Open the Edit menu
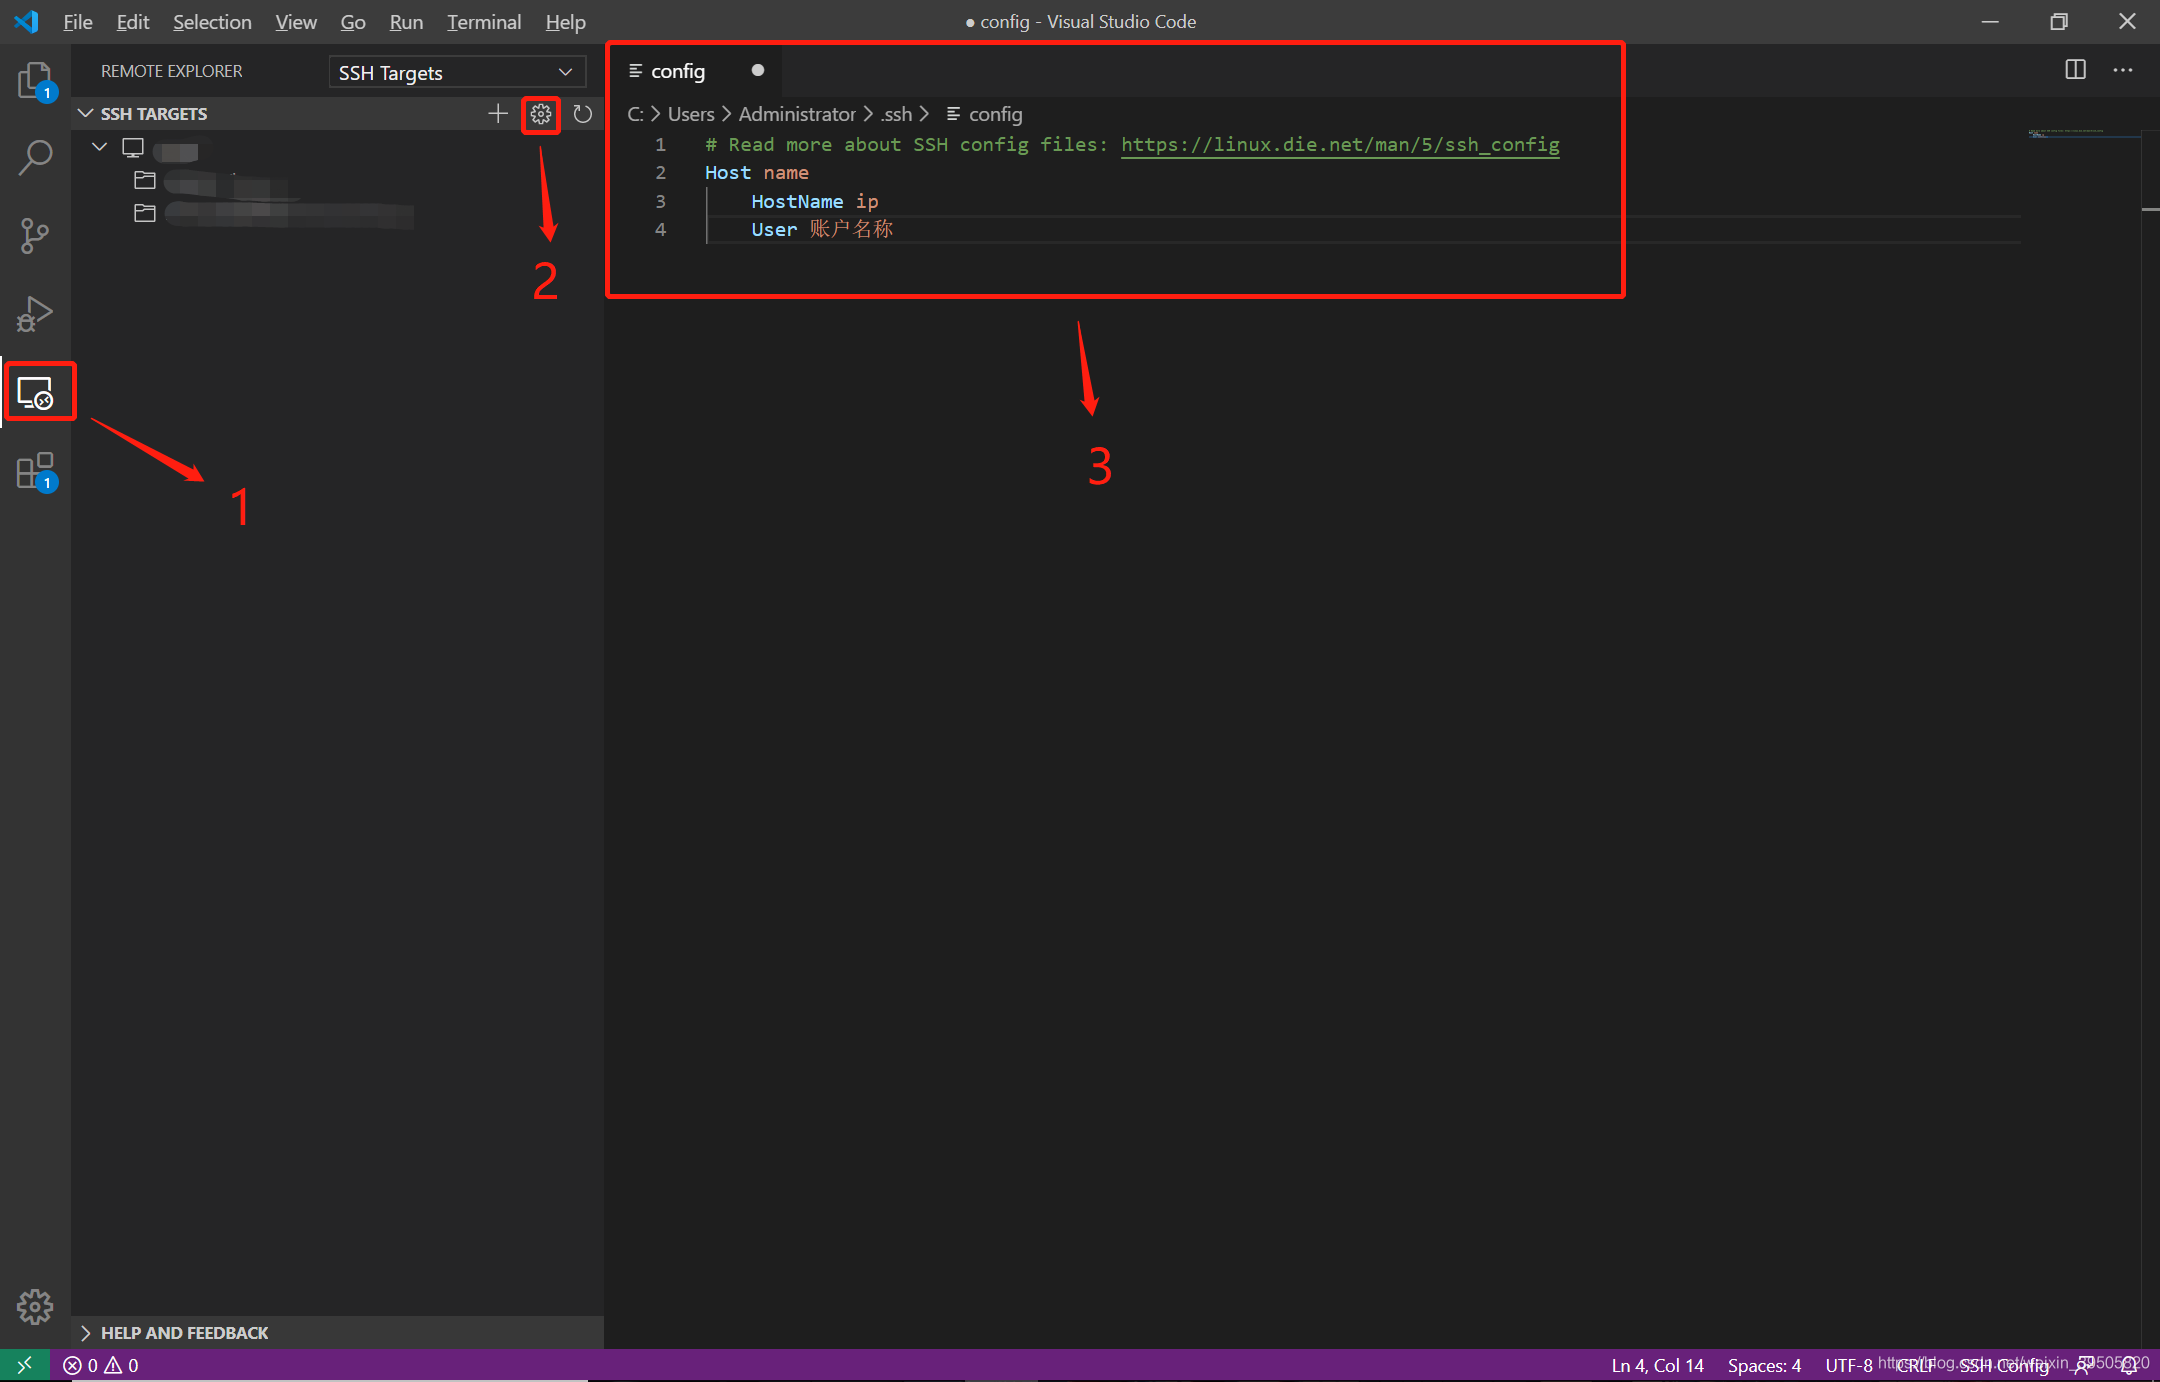Viewport: 2160px width, 1382px height. click(x=132, y=22)
